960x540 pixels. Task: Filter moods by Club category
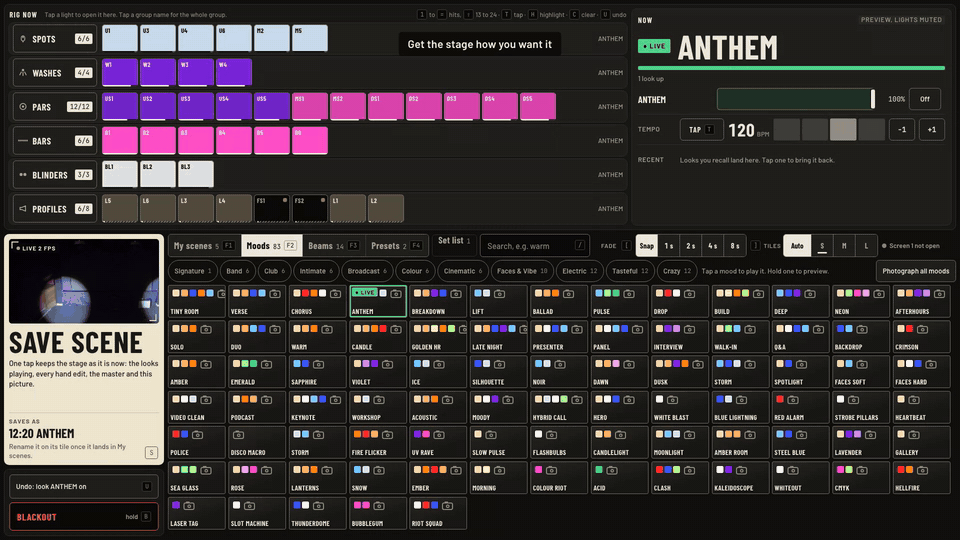click(275, 271)
